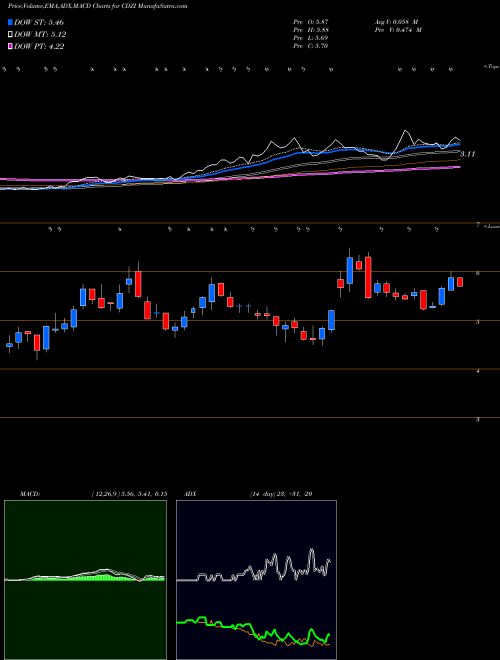Image resolution: width=500 pixels, height=660 pixels.
Task: Click the 'Pre C: 5.70' value
Action: point(311,46)
